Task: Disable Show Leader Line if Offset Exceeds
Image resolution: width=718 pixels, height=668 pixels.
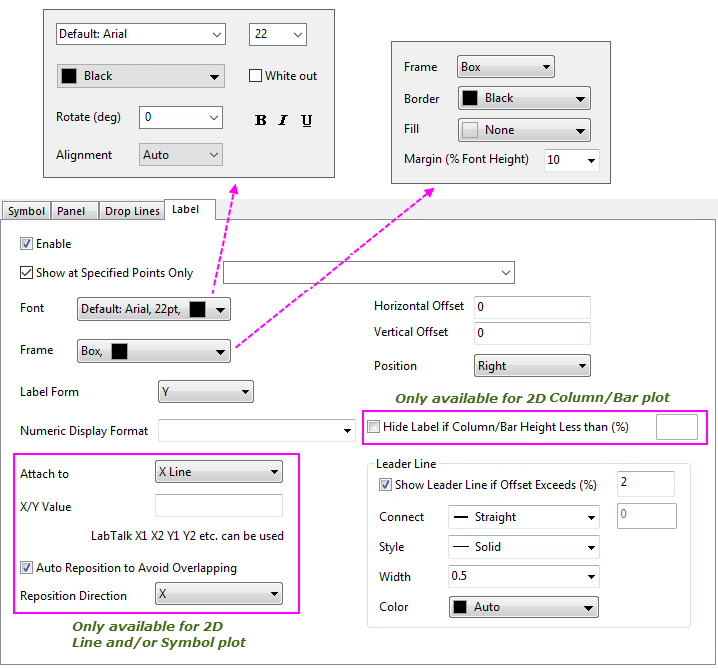Action: click(386, 485)
